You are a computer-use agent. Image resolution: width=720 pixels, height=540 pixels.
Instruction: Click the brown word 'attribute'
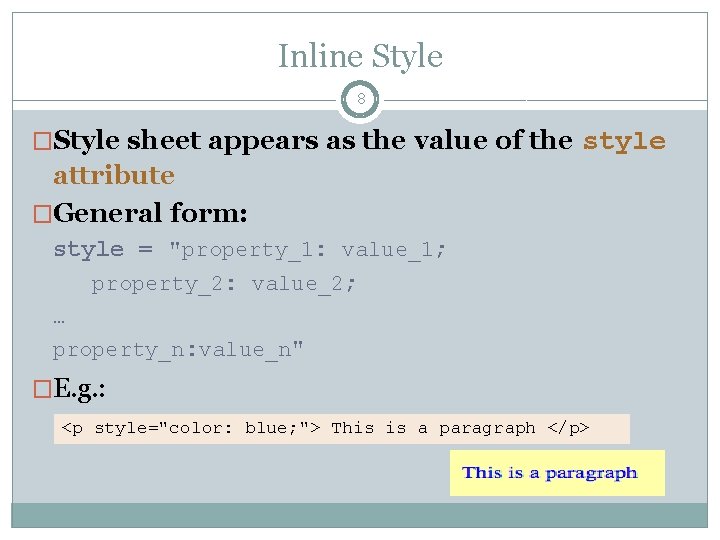114,175
